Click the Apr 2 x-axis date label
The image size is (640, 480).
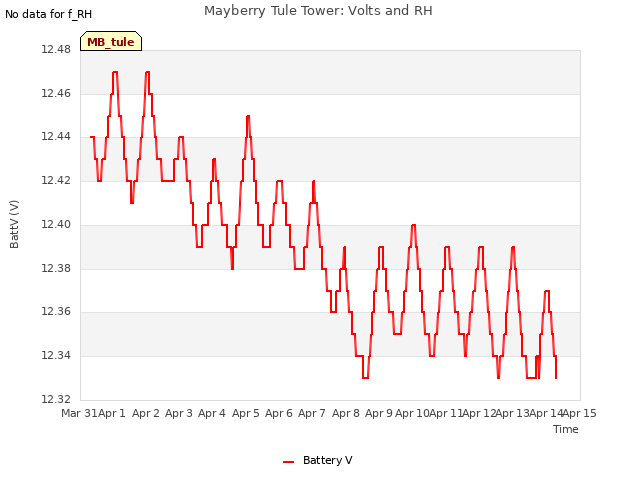tap(146, 413)
